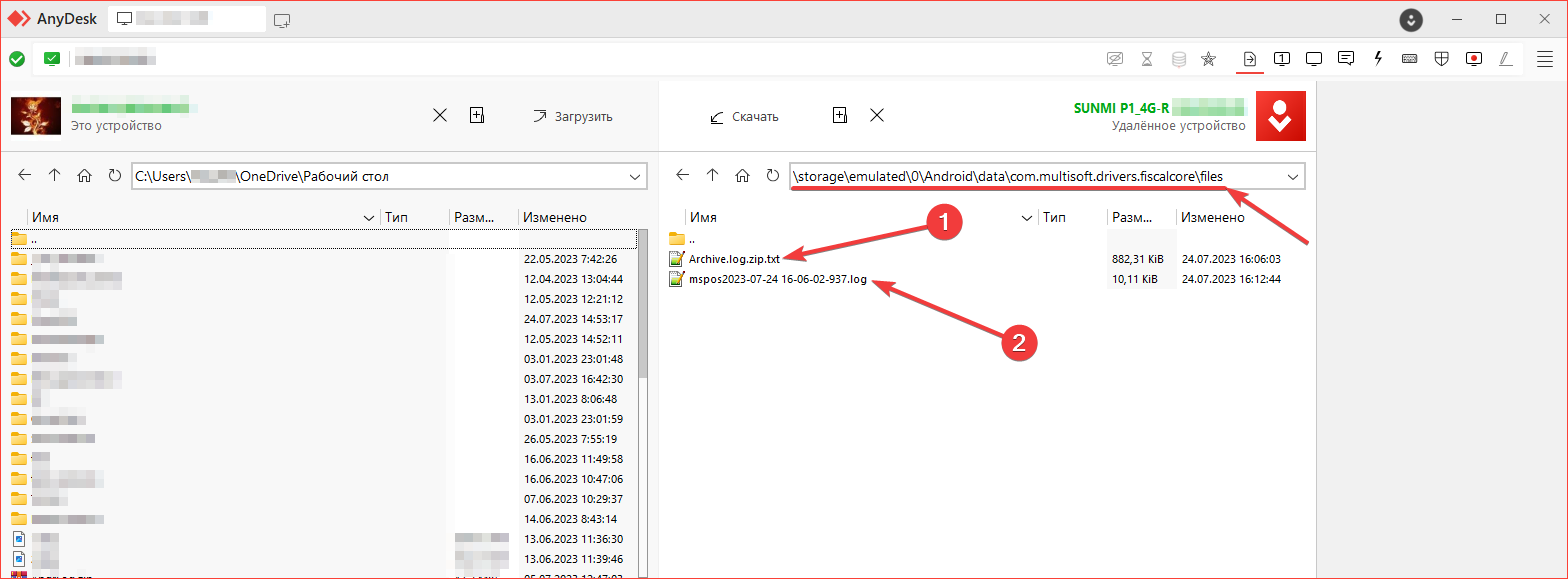This screenshot has height=579, width=1568.
Task: Create new folder in the remote panel
Action: pyautogui.click(x=840, y=115)
